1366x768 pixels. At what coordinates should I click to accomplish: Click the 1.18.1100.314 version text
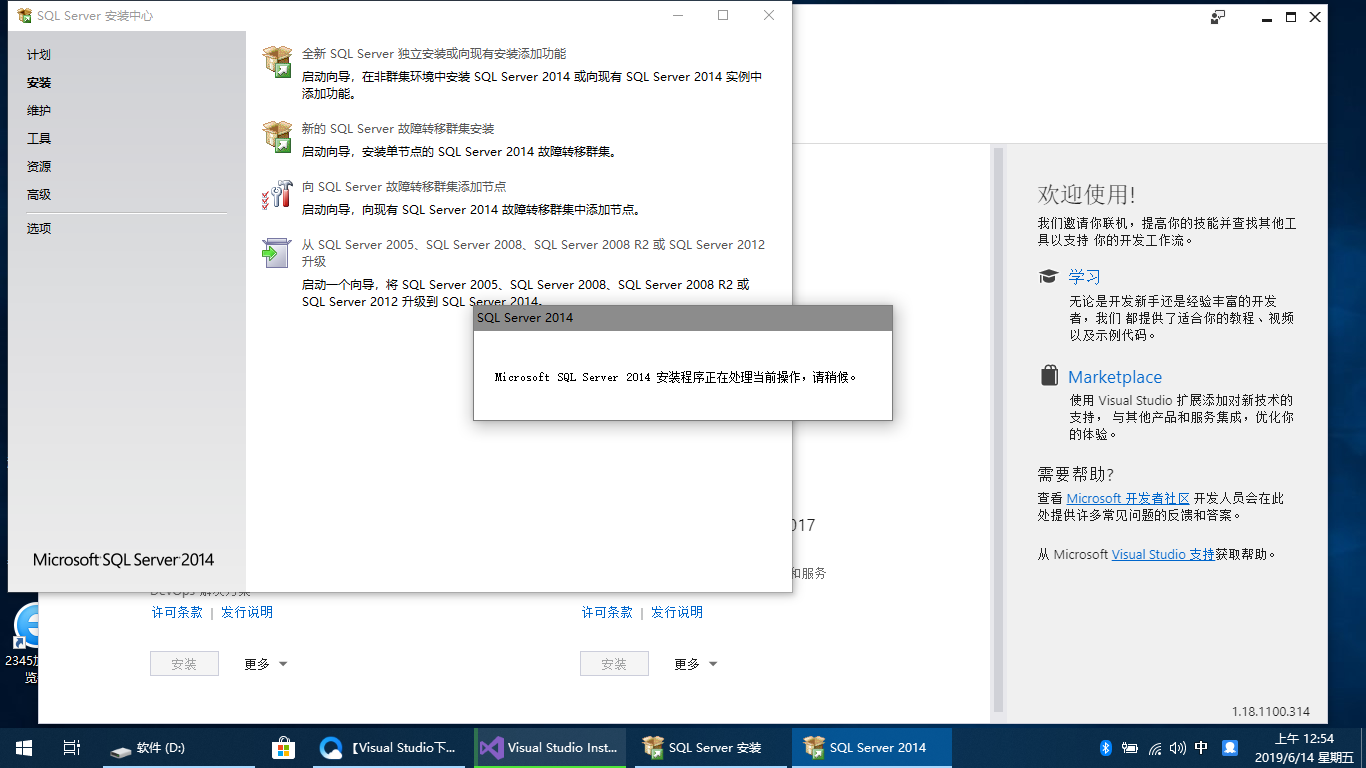1270,712
